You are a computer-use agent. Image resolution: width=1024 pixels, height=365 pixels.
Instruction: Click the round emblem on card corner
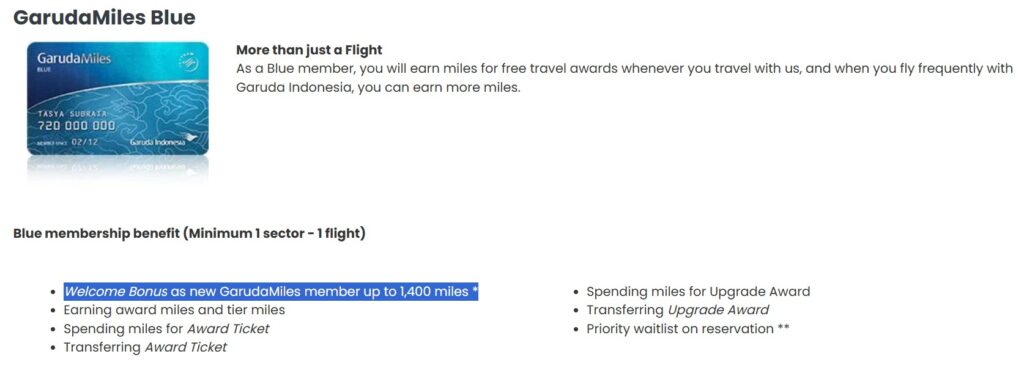coord(187,59)
